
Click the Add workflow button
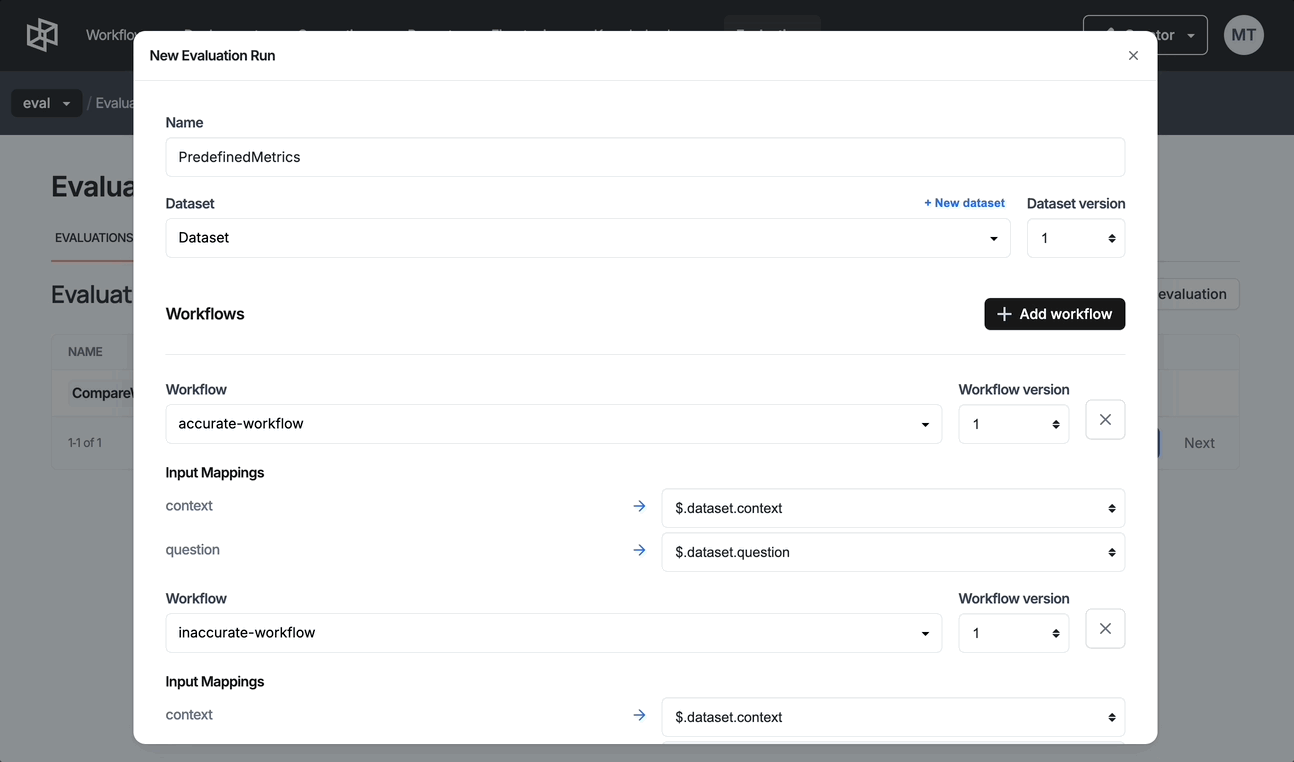pyautogui.click(x=1054, y=314)
